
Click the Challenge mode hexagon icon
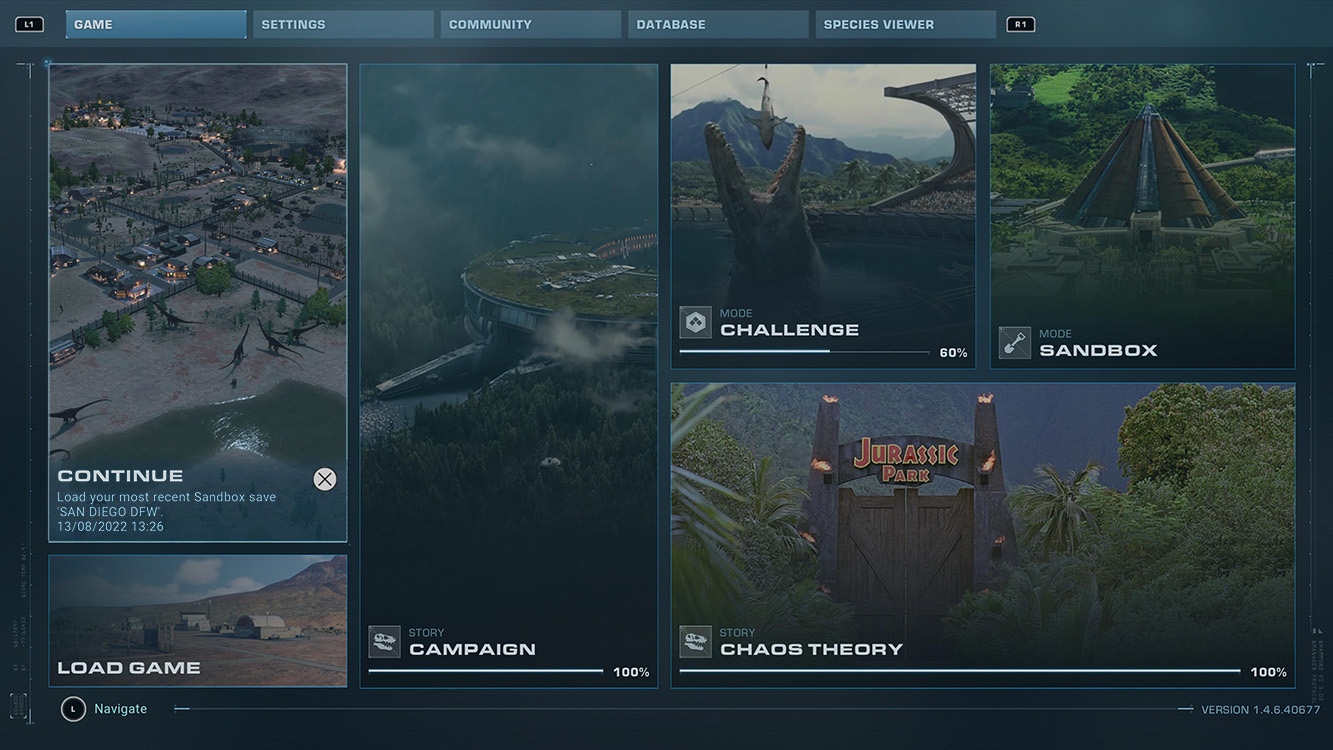click(x=696, y=322)
